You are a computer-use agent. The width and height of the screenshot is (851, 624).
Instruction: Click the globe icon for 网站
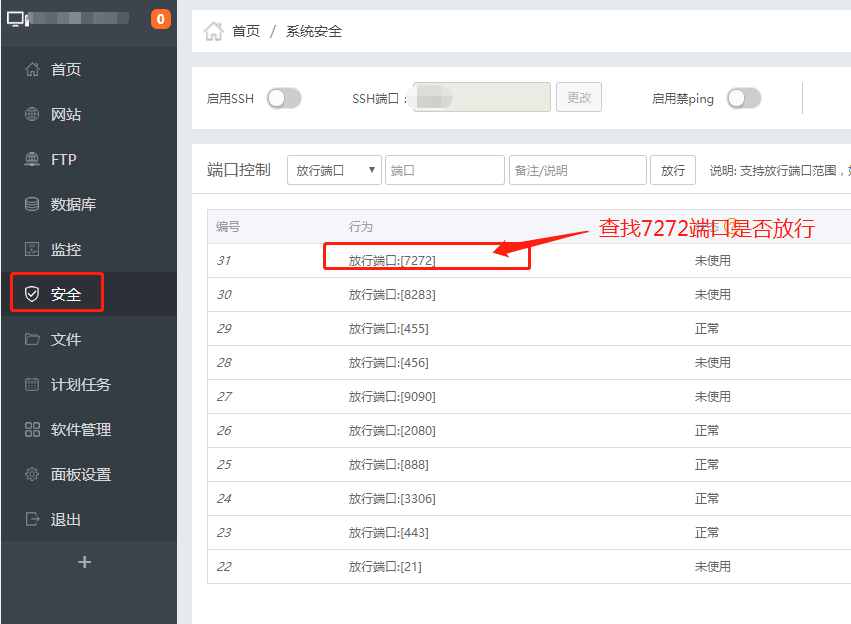pos(32,114)
